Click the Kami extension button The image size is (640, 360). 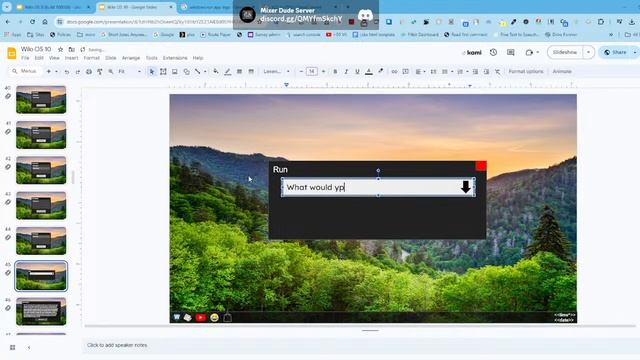click(472, 52)
